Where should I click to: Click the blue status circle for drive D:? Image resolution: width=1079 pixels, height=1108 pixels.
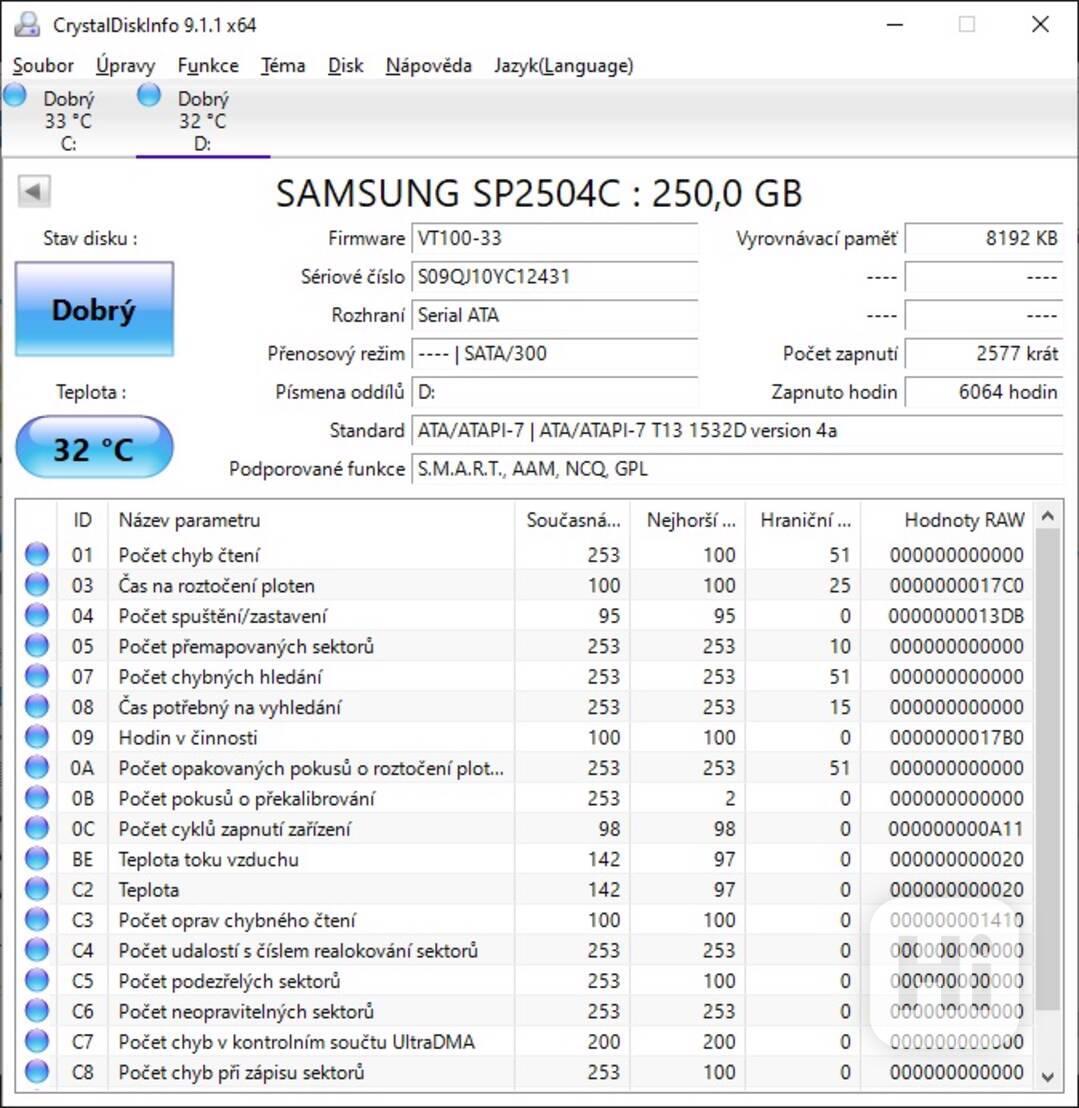click(x=148, y=95)
